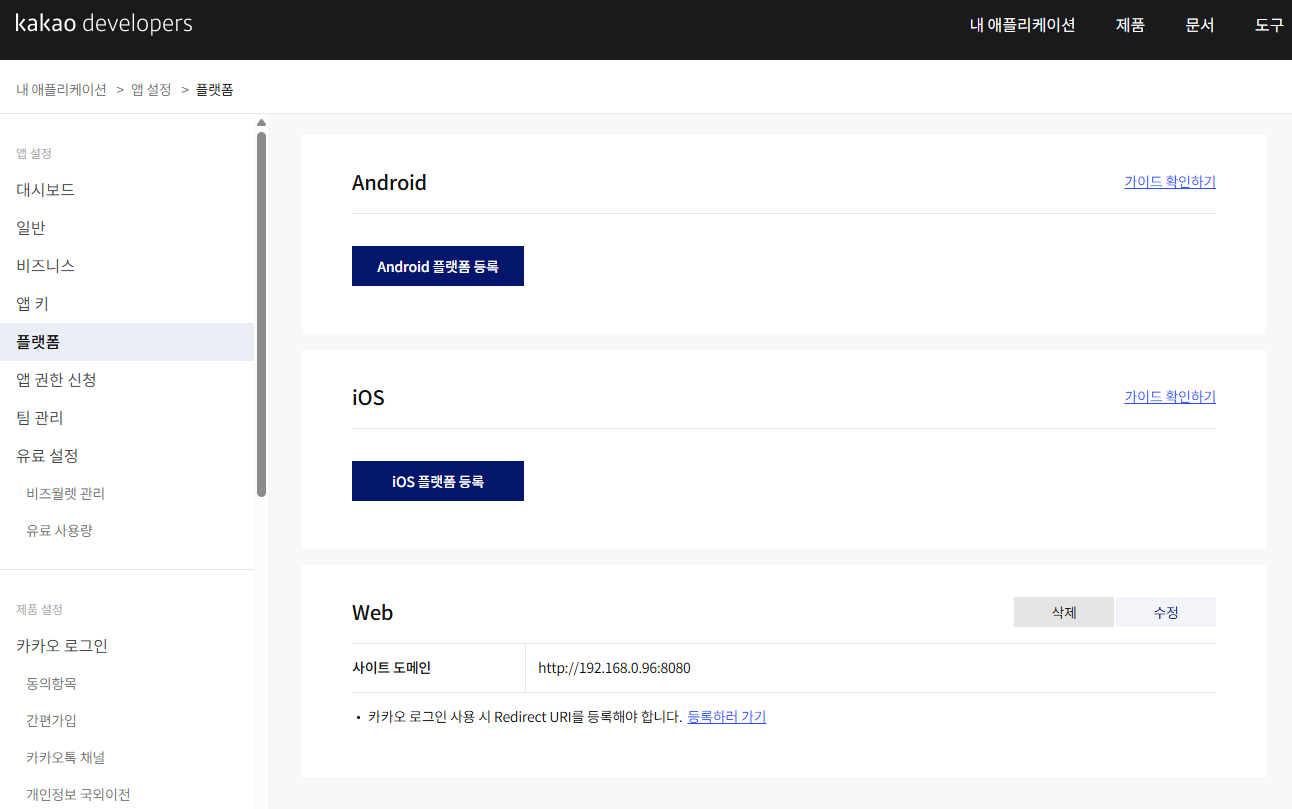Follow the 등록하러 가기 link
The image size is (1292, 809).
(727, 717)
